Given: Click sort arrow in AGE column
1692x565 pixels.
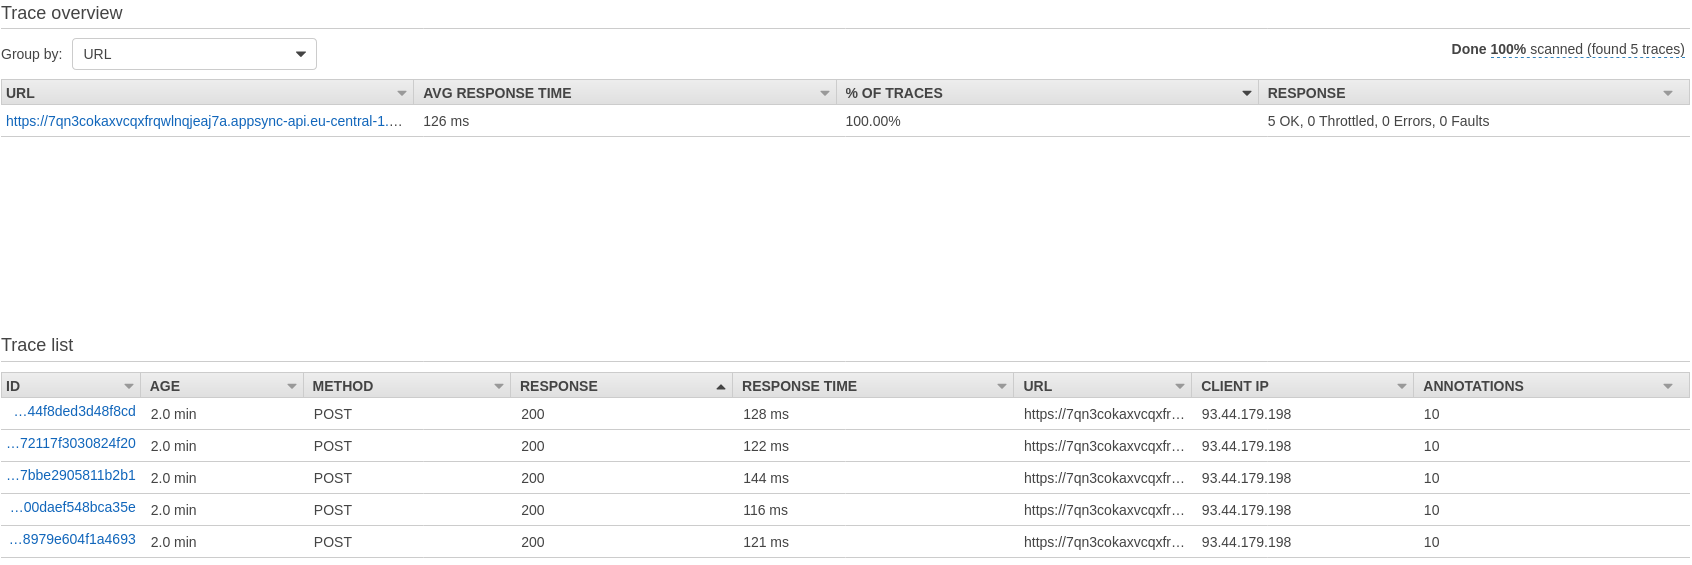Looking at the screenshot, I should pyautogui.click(x=292, y=386).
